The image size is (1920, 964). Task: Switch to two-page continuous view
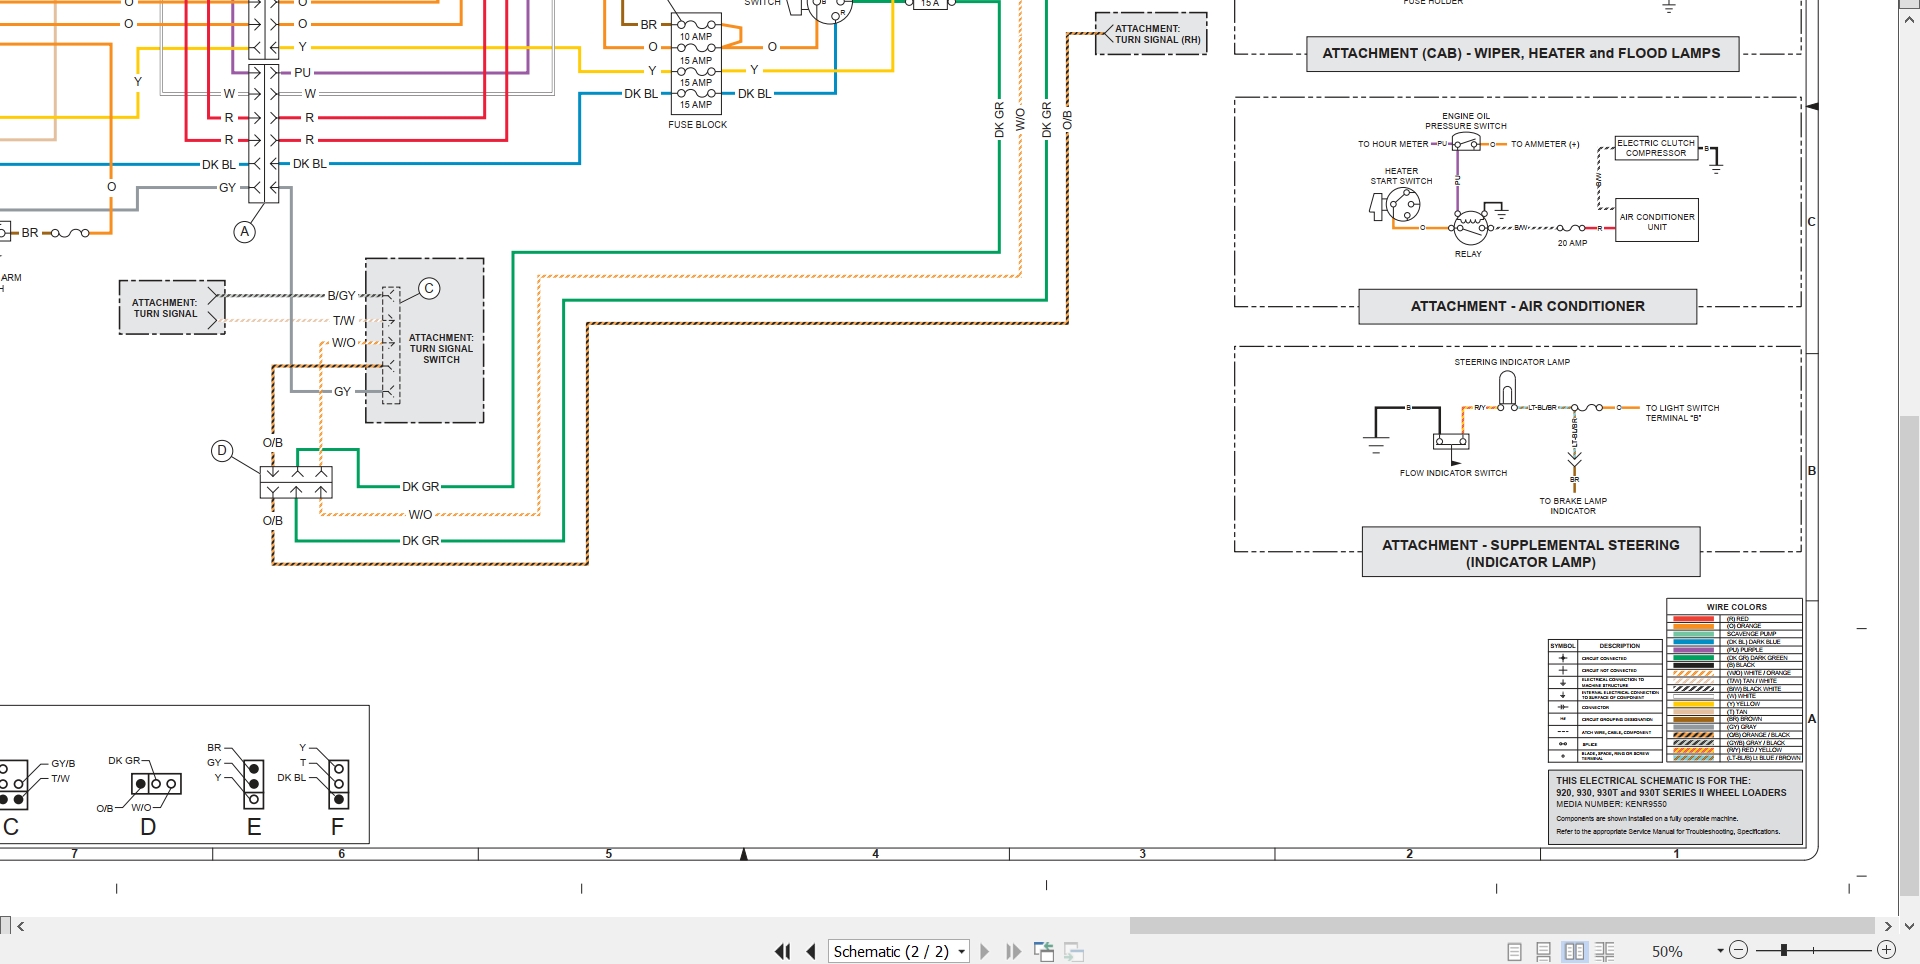pyautogui.click(x=1605, y=952)
